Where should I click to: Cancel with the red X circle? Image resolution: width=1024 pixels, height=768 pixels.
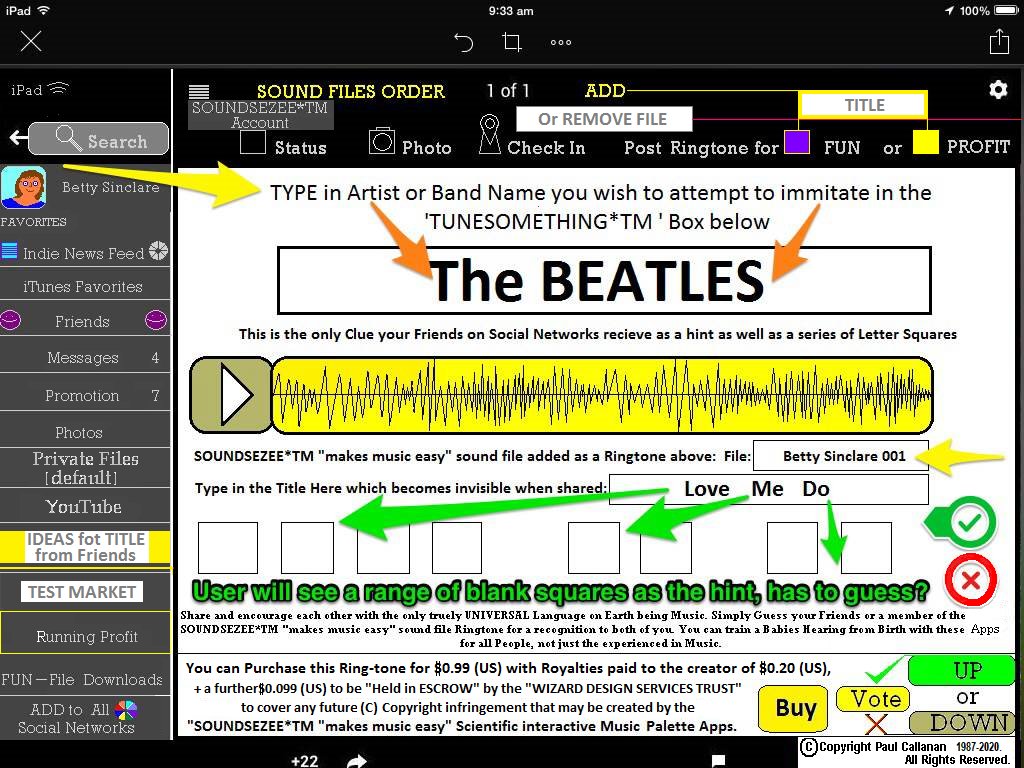coord(970,580)
